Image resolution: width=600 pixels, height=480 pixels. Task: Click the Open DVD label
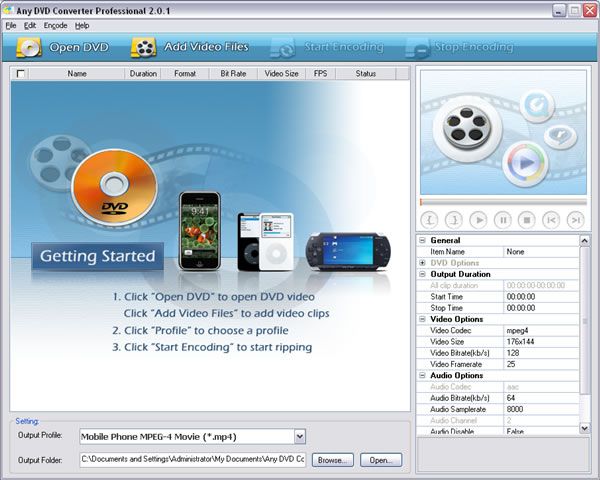point(79,47)
